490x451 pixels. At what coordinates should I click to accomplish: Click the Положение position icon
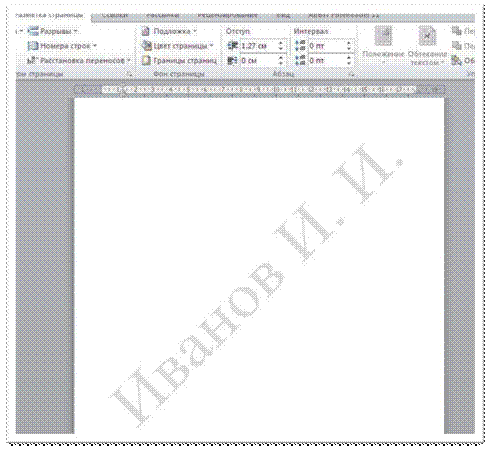[x=383, y=36]
